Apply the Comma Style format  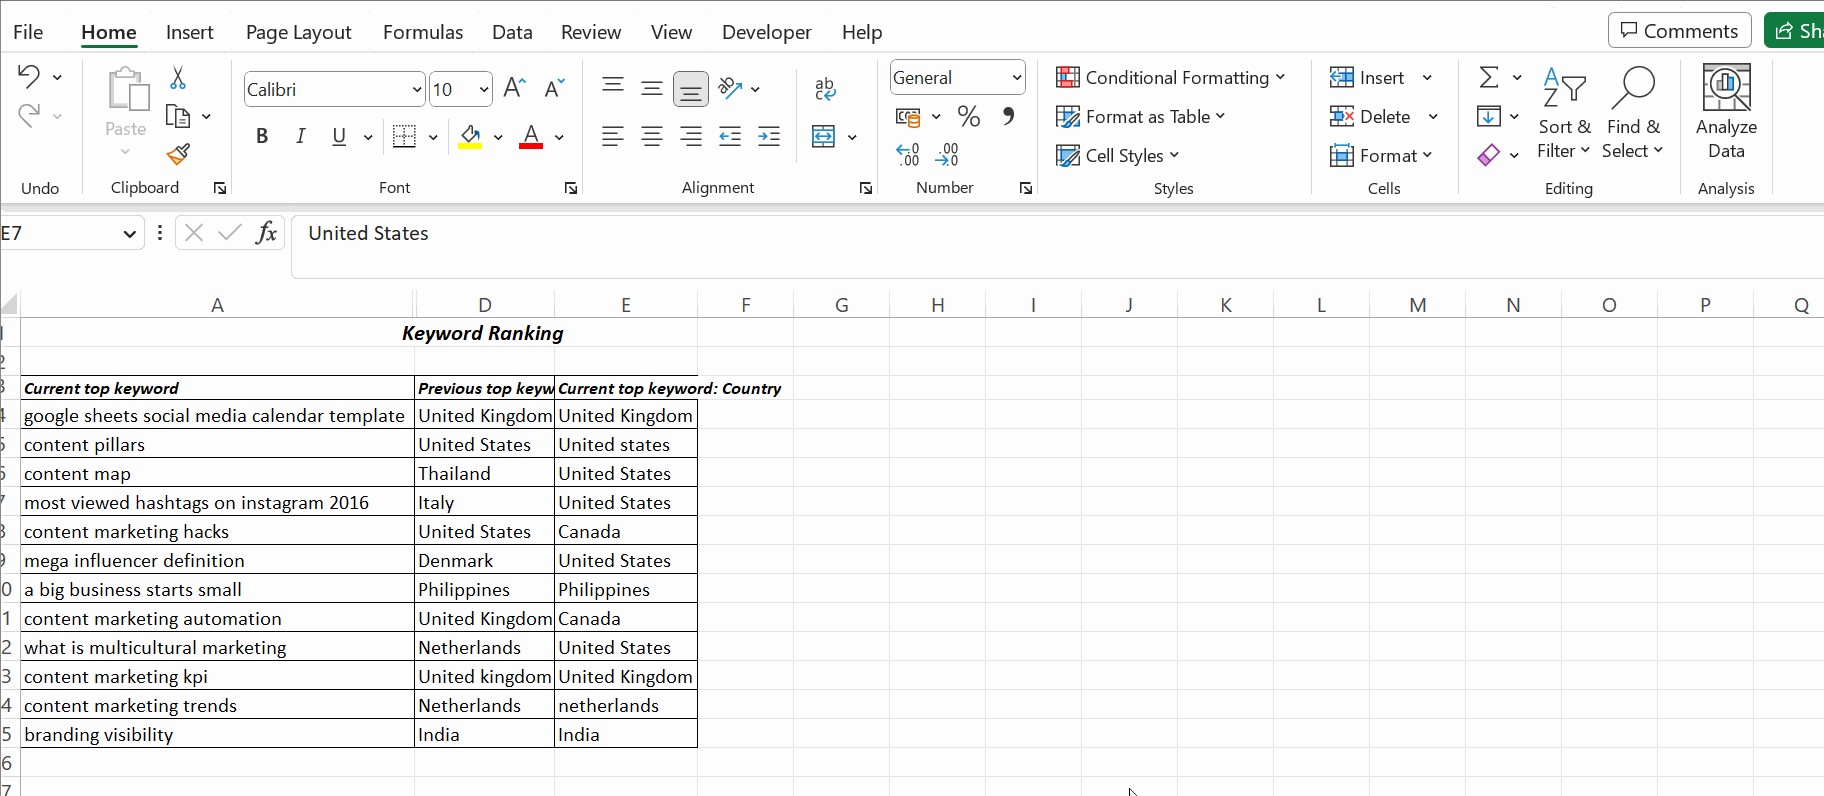(x=1009, y=116)
